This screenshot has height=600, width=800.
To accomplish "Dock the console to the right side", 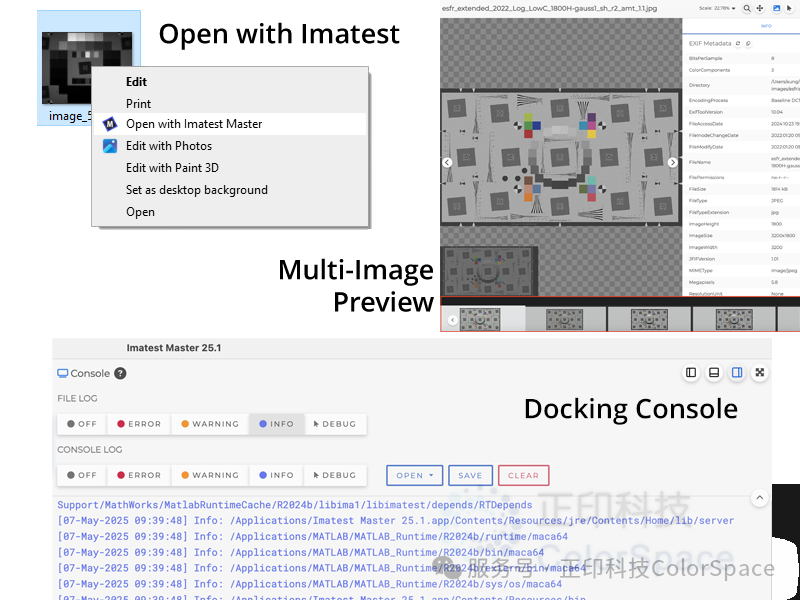I will coord(737,372).
